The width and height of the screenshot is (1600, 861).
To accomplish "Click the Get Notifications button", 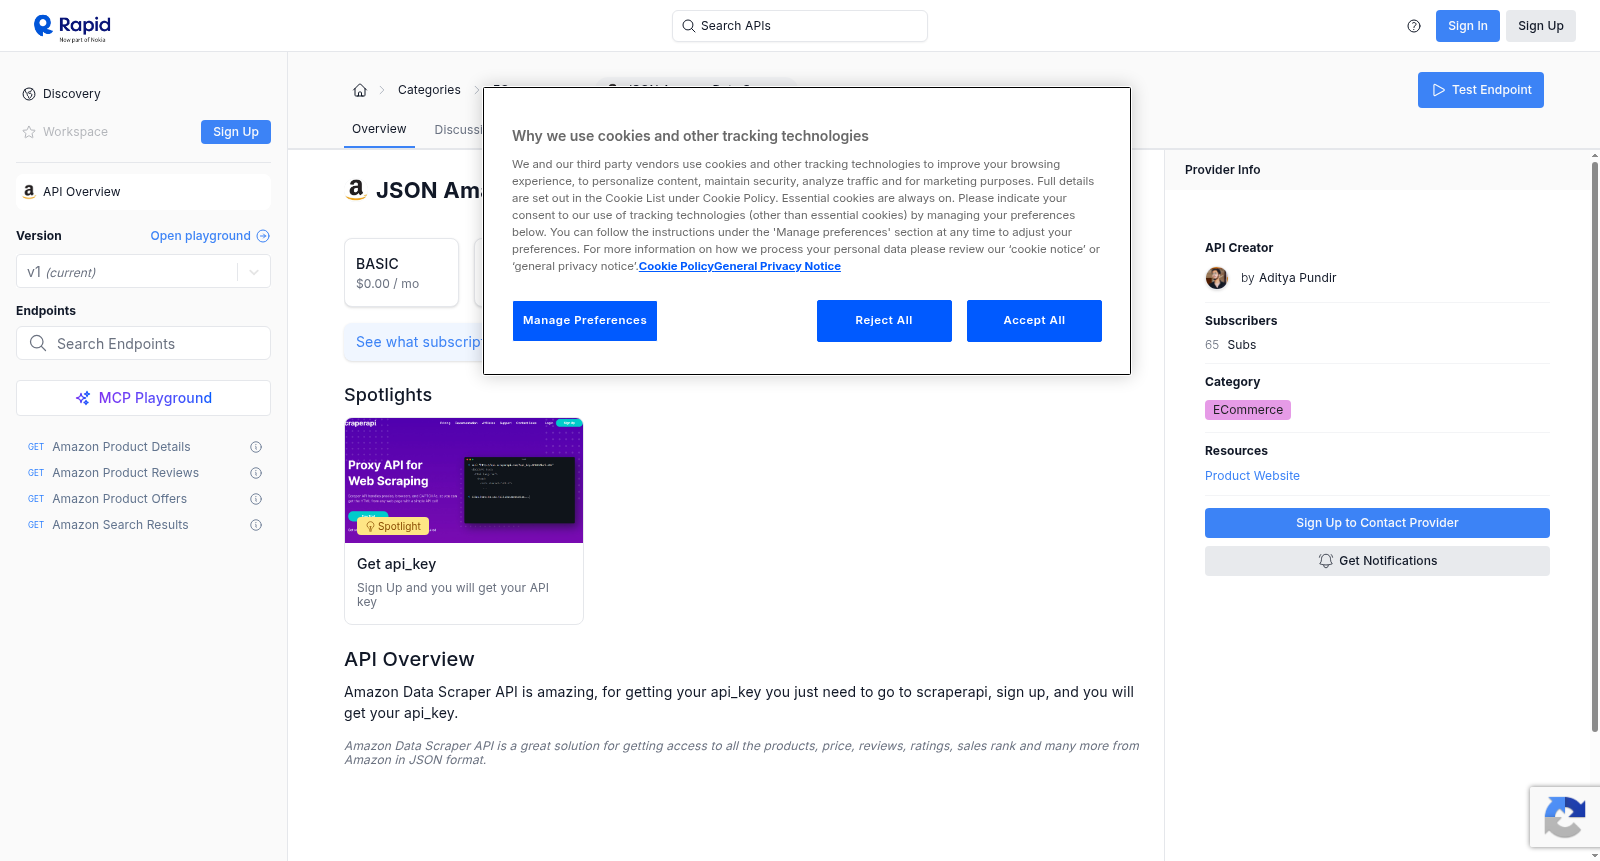I will [x=1377, y=561].
